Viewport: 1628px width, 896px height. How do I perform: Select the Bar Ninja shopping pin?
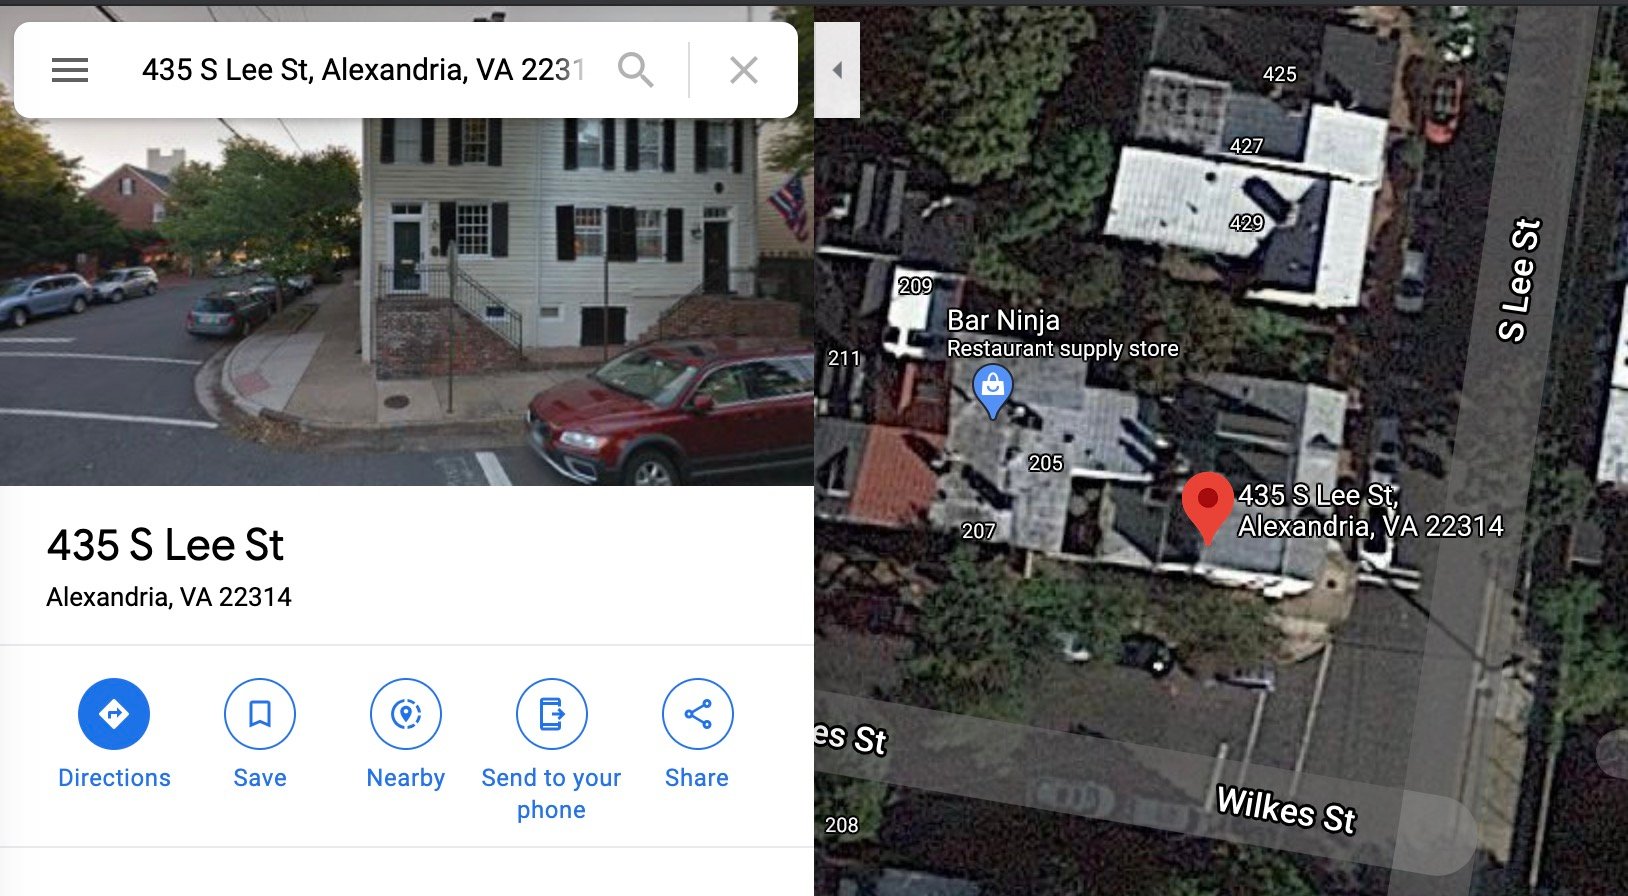click(992, 390)
